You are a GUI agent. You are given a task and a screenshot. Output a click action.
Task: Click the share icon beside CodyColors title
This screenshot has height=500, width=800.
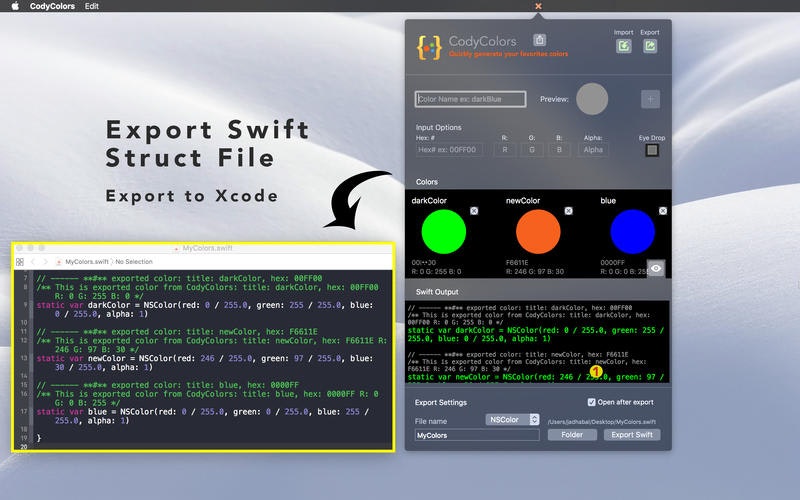click(539, 40)
